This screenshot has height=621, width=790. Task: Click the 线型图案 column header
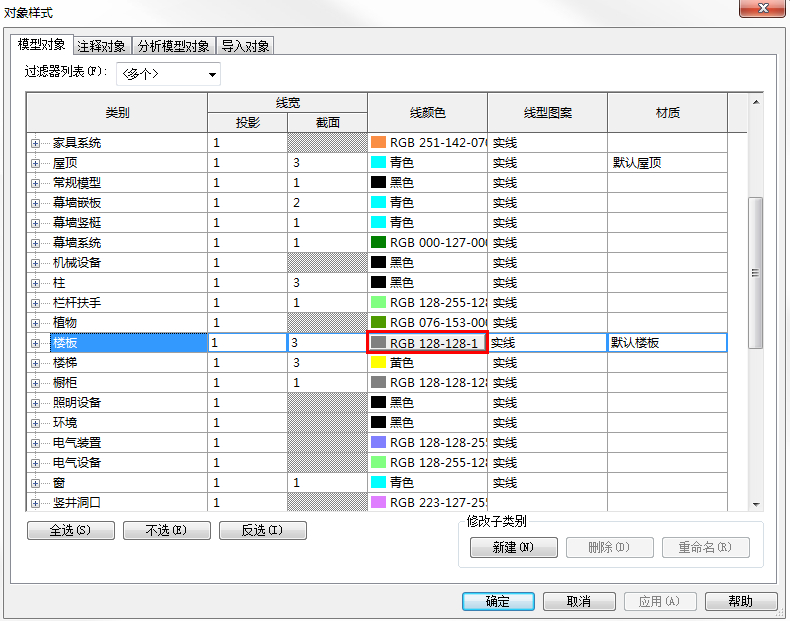[548, 112]
